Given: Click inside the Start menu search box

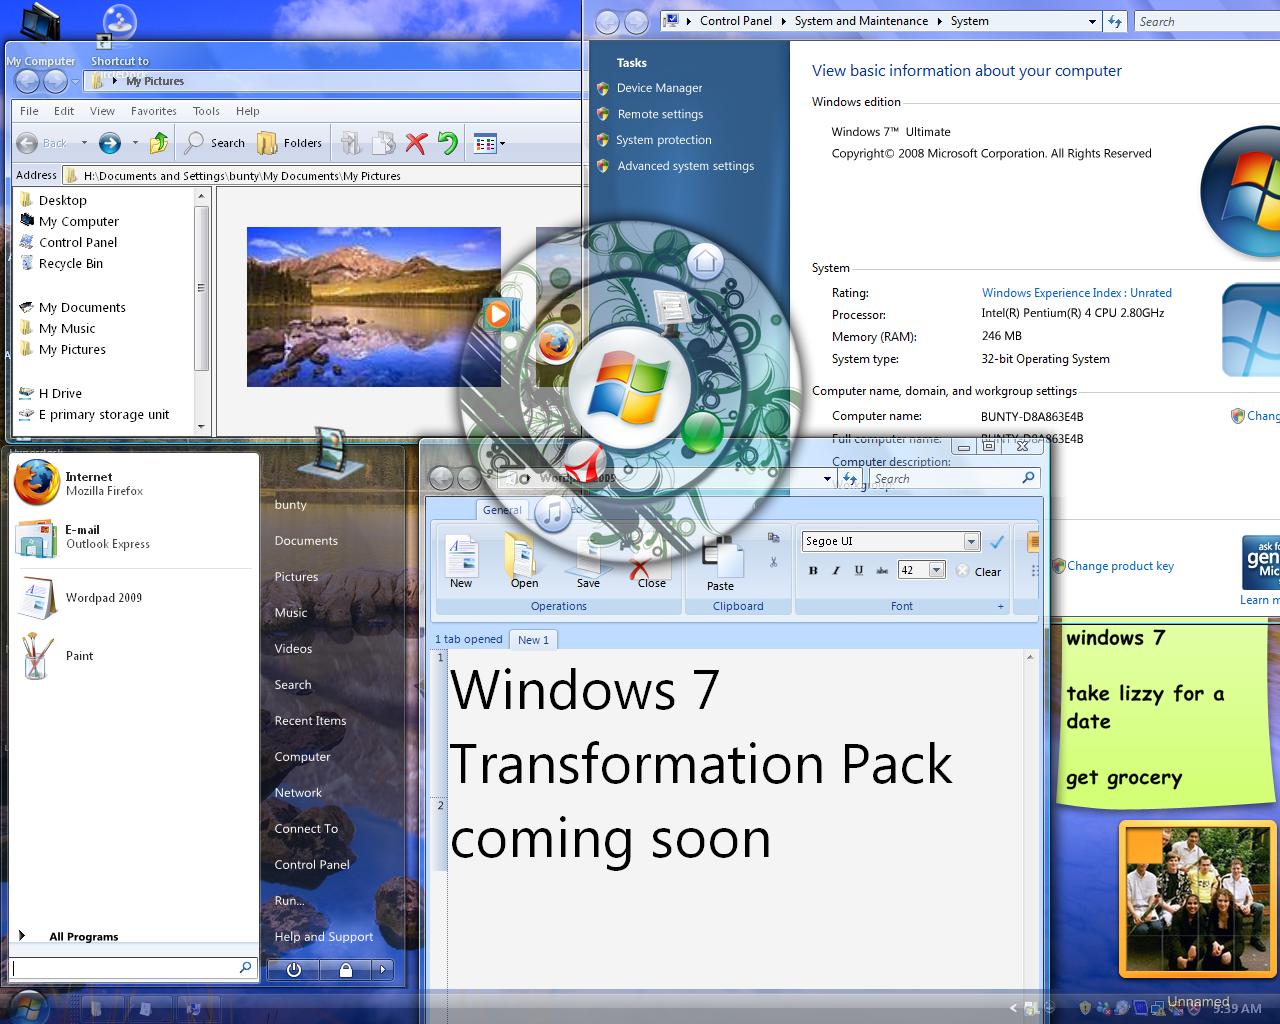Looking at the screenshot, I should [130, 968].
